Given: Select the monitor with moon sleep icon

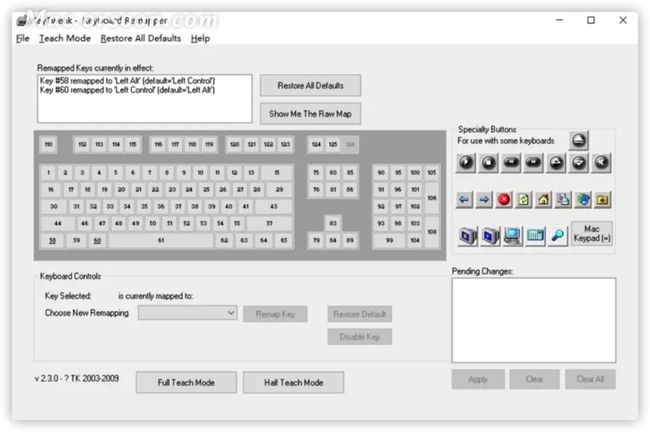Looking at the screenshot, I should point(468,236).
